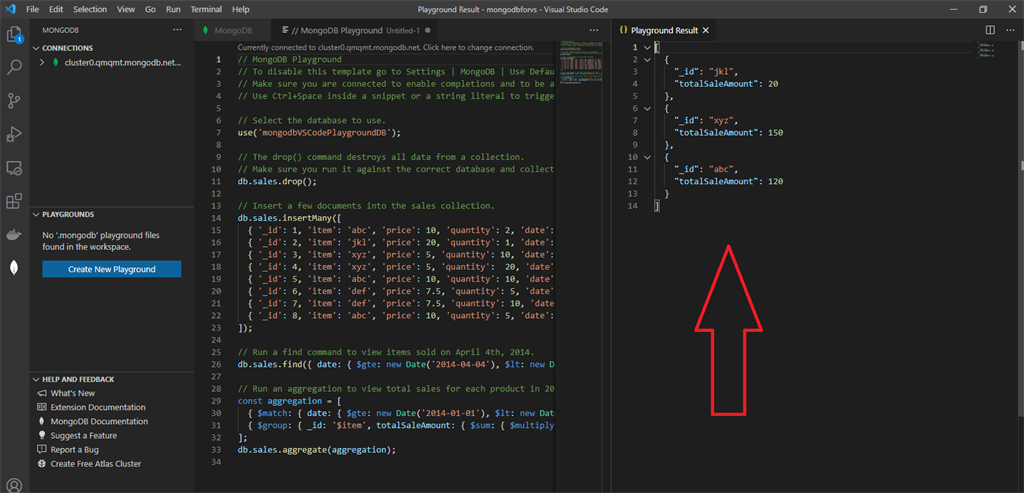Open the Selection menu
Screen dimensions: 1024x493
click(x=90, y=10)
